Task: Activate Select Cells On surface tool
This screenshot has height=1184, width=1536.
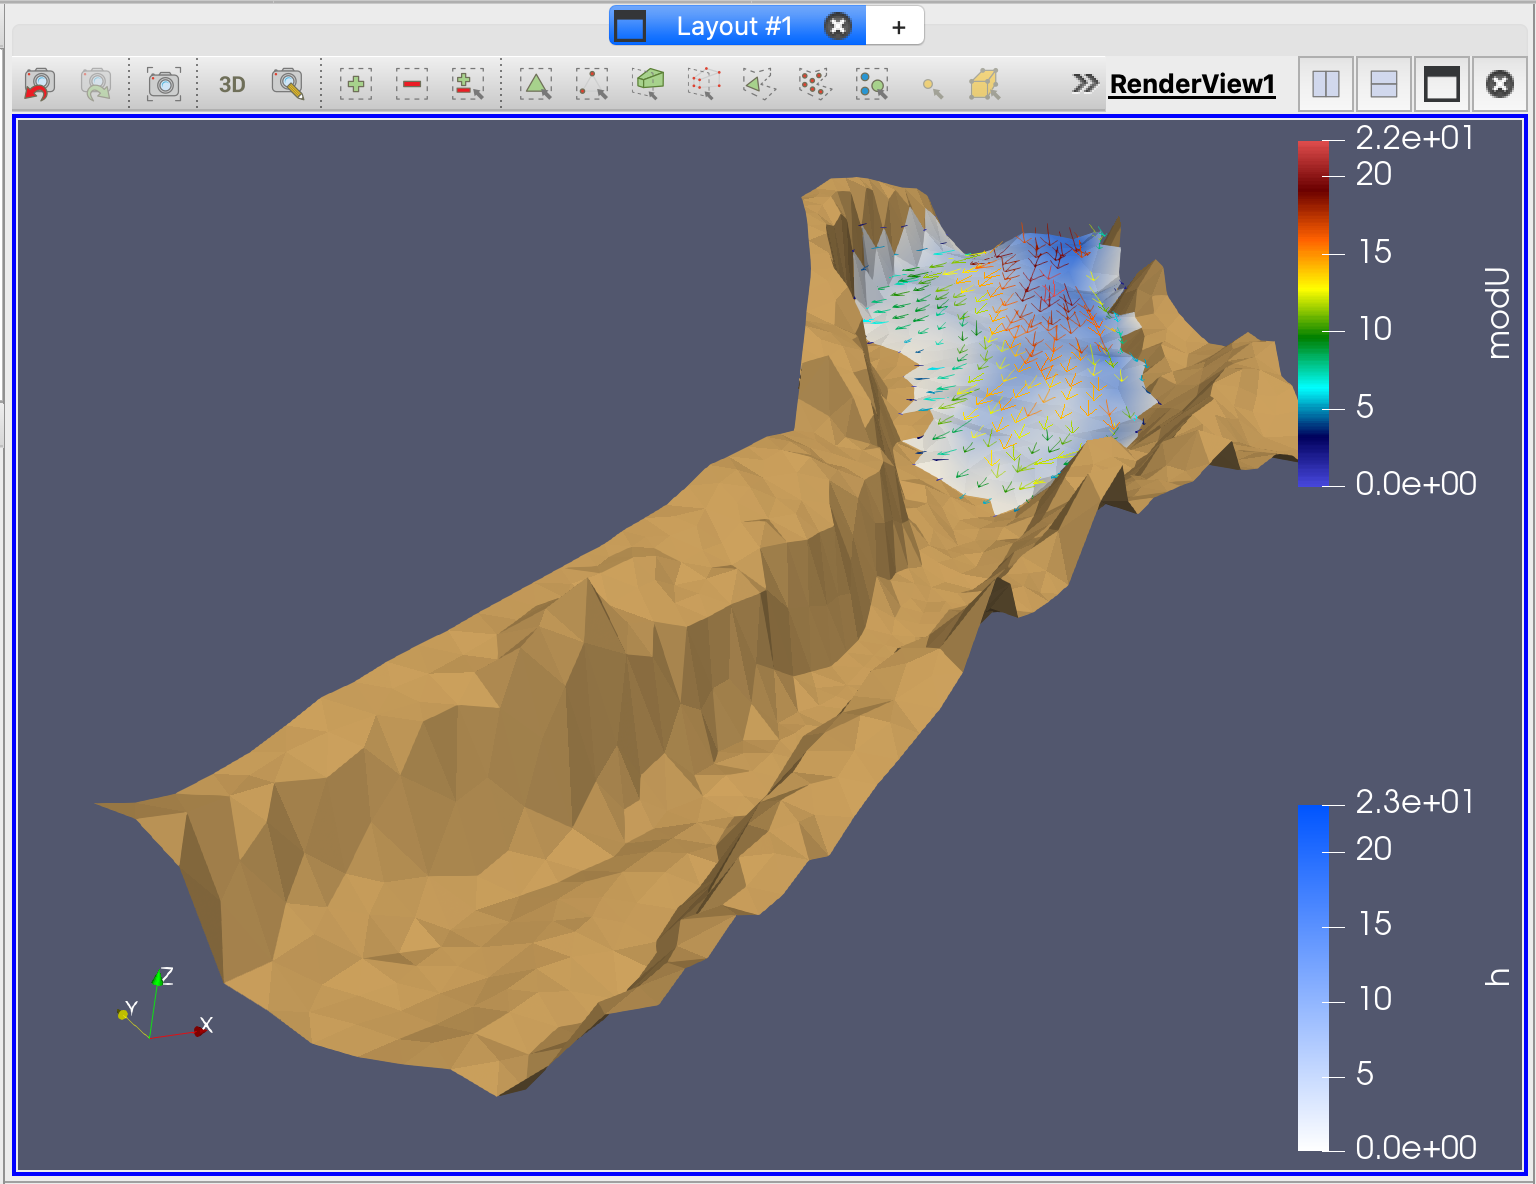Action: [x=537, y=84]
